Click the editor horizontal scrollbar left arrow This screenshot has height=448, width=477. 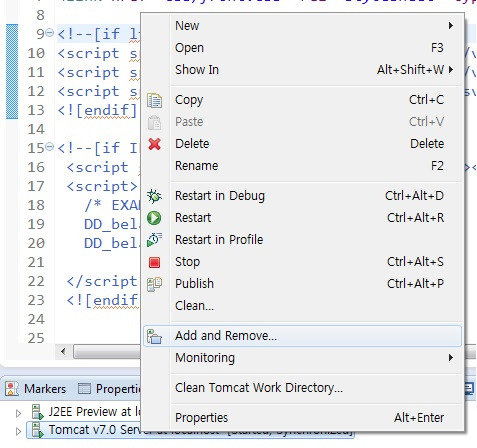click(63, 351)
